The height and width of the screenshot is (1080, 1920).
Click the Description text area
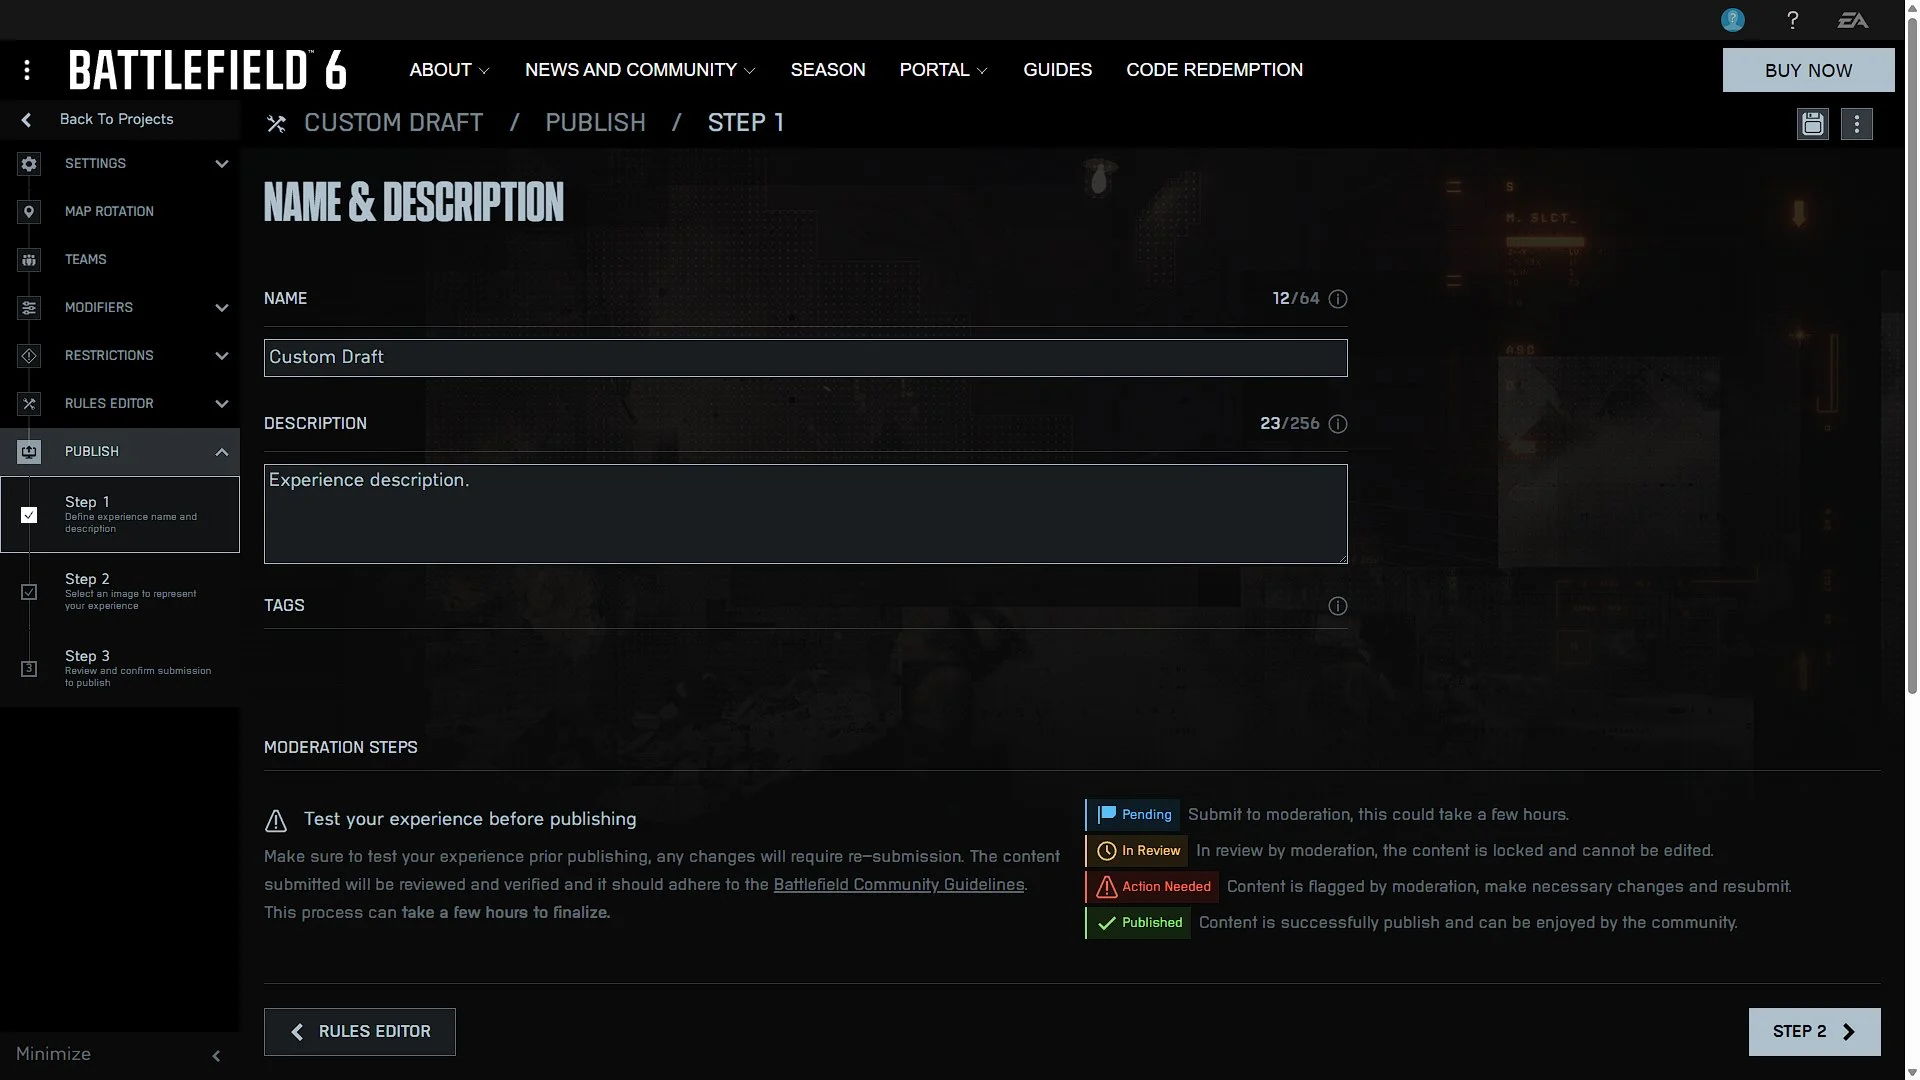coord(805,514)
